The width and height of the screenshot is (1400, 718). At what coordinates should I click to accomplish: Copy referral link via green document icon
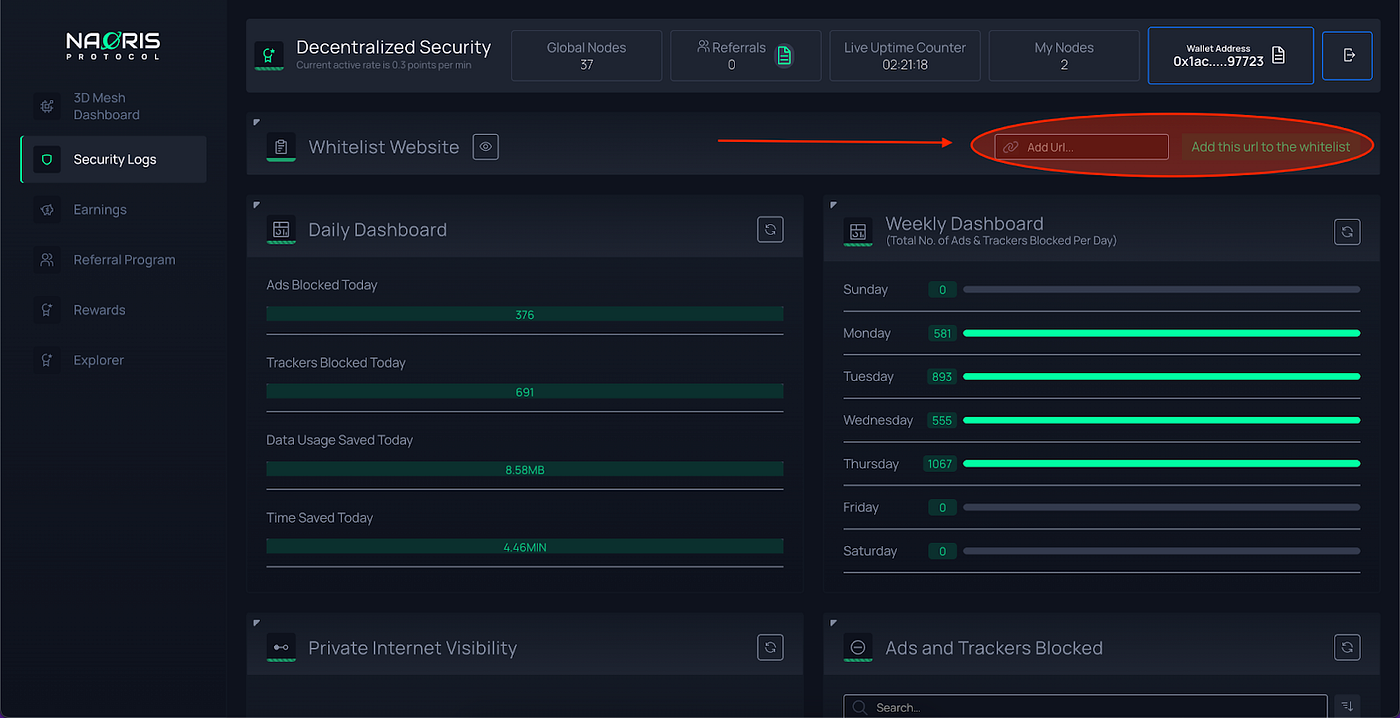point(784,56)
